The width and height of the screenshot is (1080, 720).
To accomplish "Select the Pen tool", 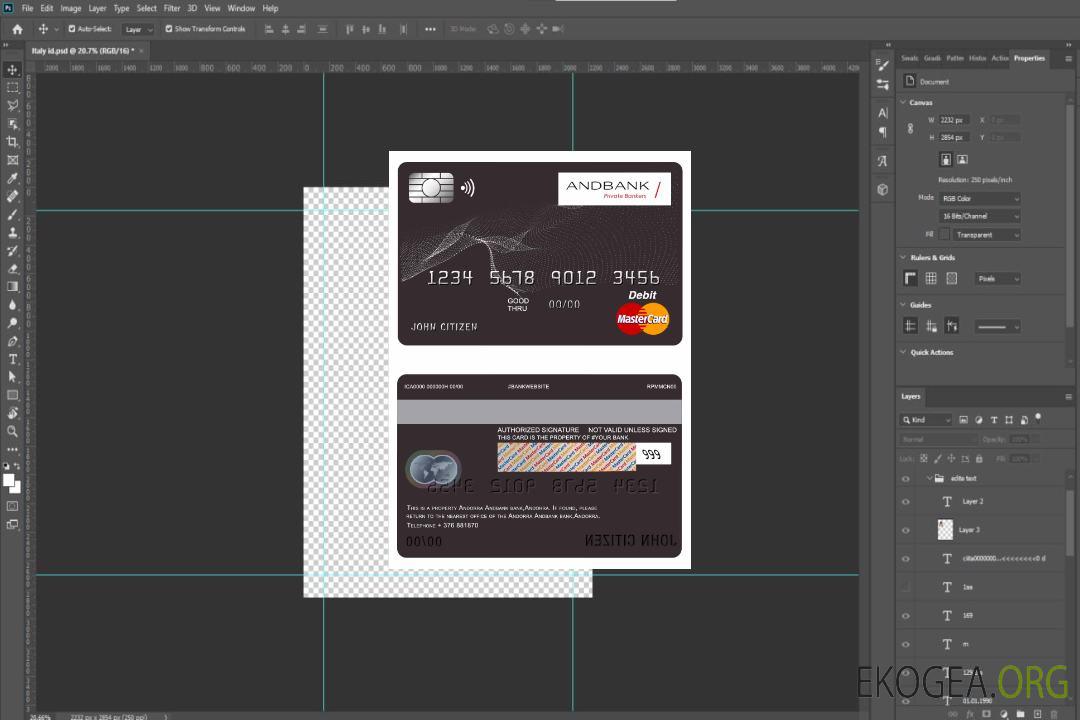I will pos(12,341).
